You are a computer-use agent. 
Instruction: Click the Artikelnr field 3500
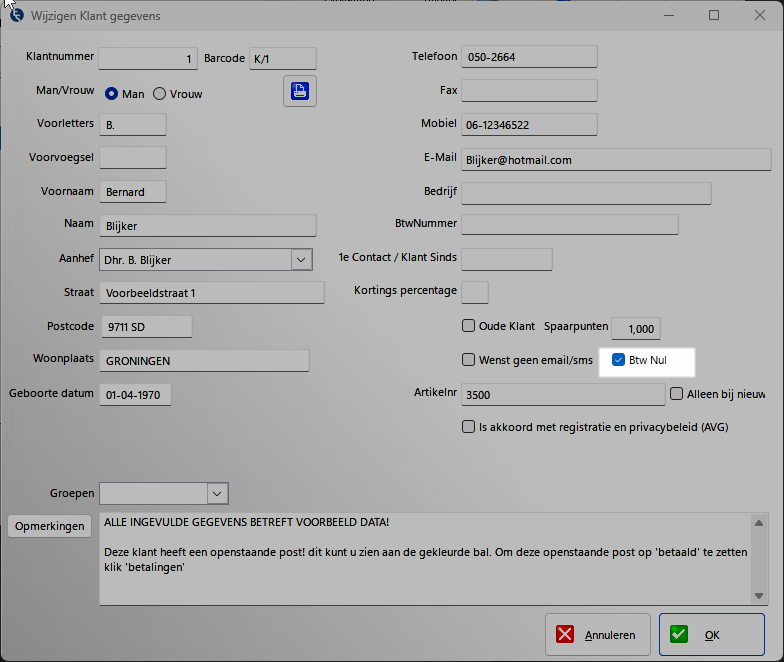tap(563, 395)
